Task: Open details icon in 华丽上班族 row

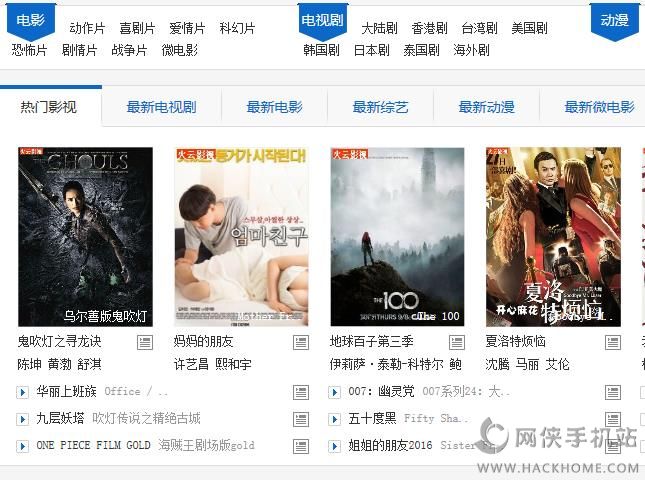Action: tap(301, 392)
